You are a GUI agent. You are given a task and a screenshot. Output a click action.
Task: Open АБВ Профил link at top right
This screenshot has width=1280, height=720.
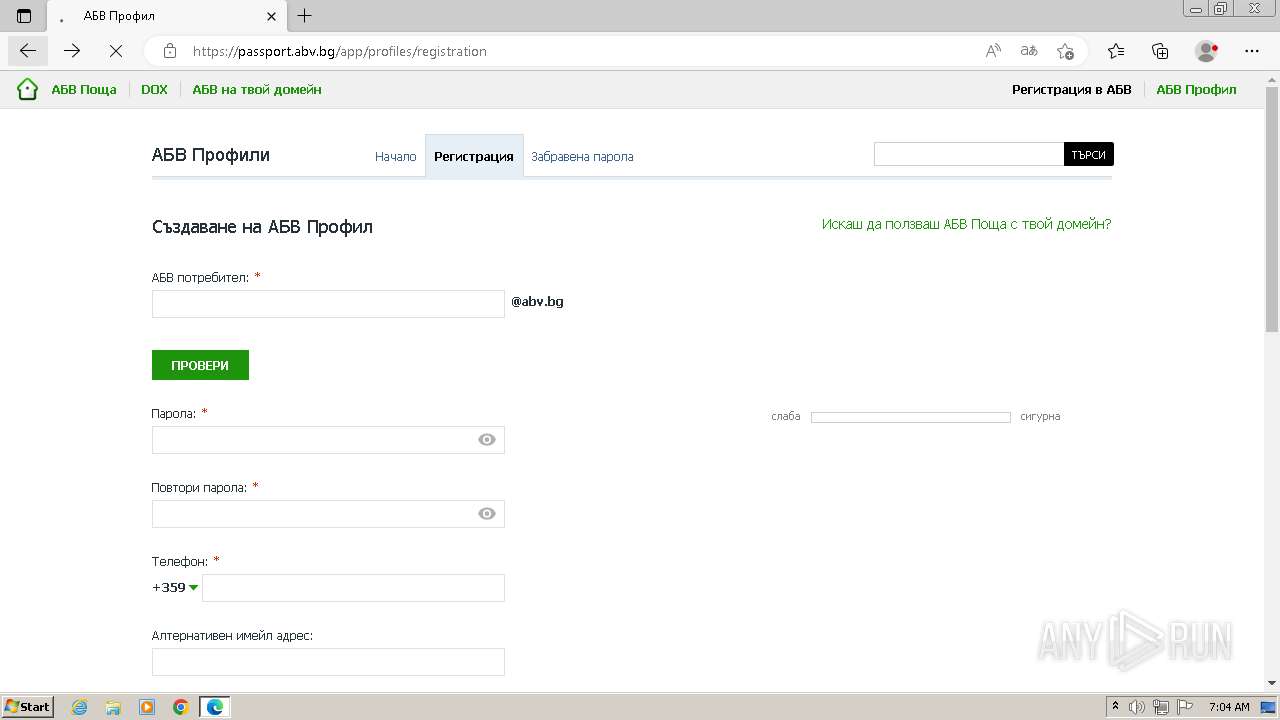(1196, 89)
